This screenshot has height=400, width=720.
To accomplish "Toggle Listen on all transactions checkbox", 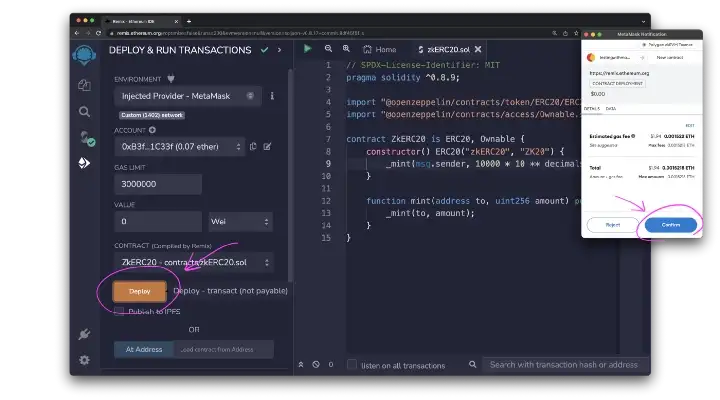I will tap(352, 365).
